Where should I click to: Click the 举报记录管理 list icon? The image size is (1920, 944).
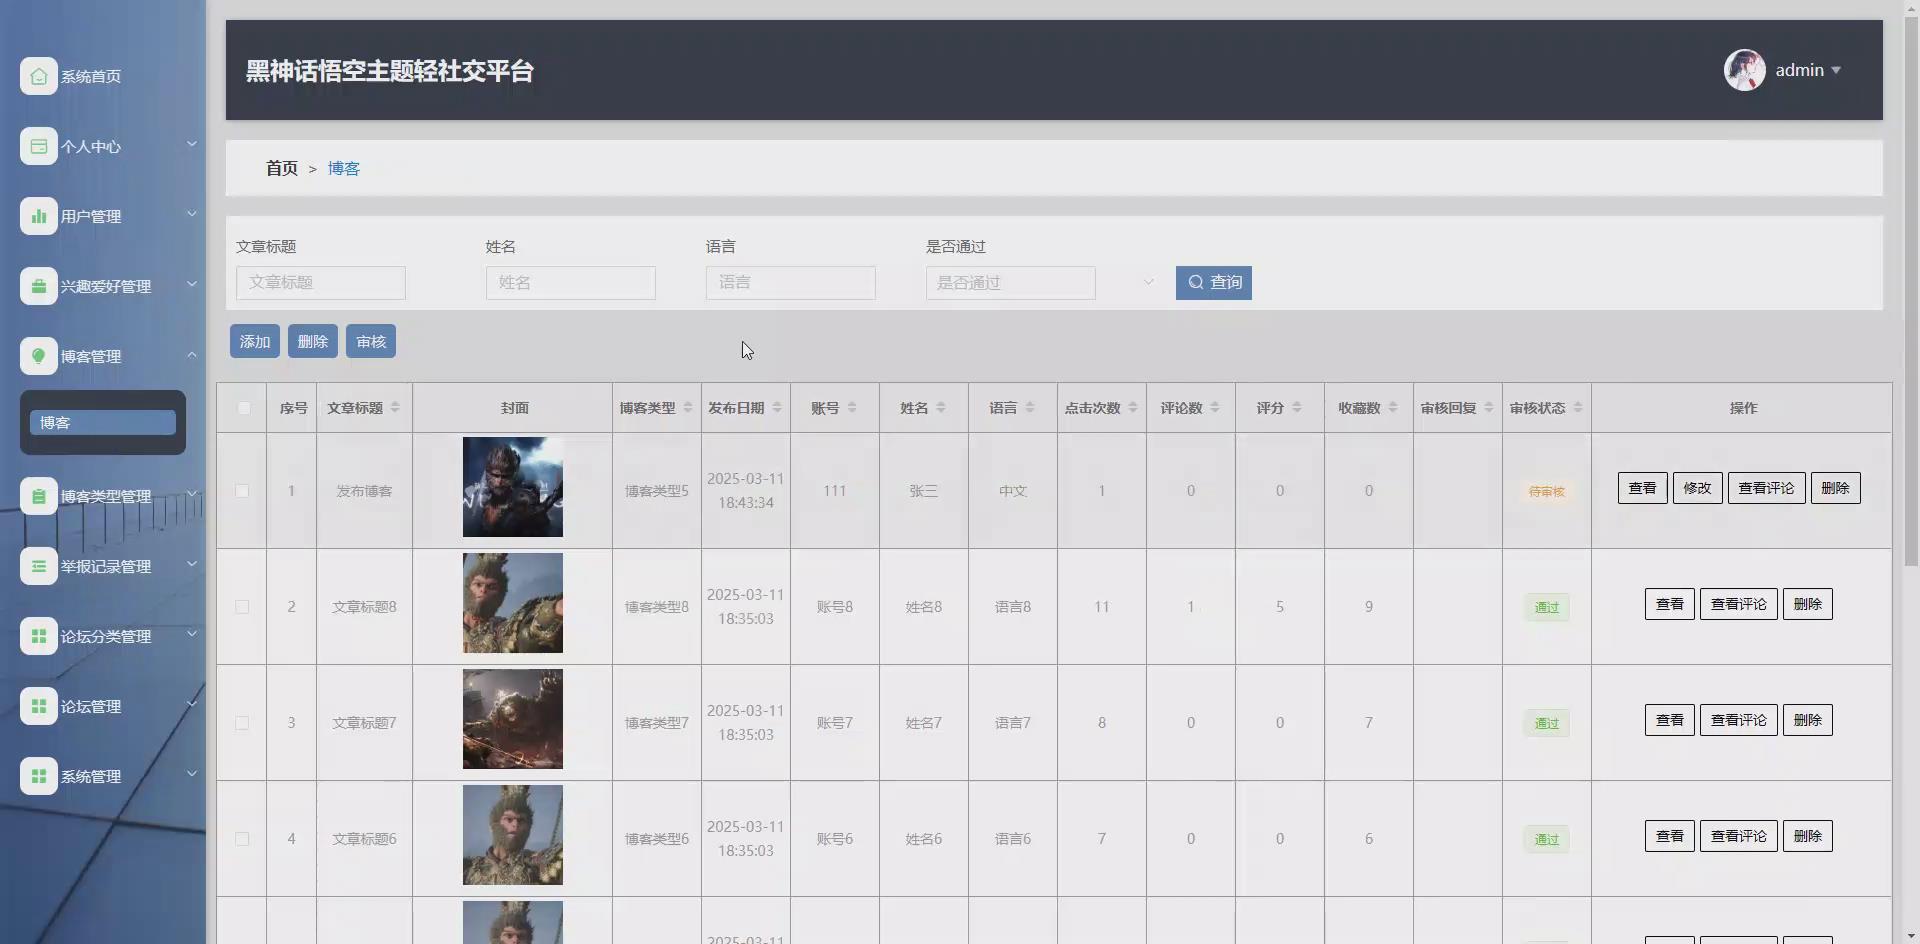point(39,566)
